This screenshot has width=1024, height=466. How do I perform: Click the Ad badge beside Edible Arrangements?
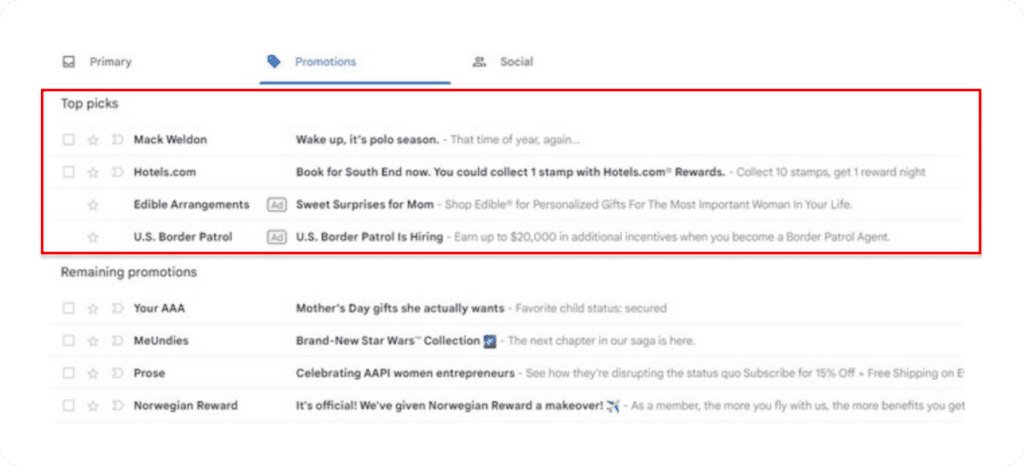pyautogui.click(x=277, y=205)
